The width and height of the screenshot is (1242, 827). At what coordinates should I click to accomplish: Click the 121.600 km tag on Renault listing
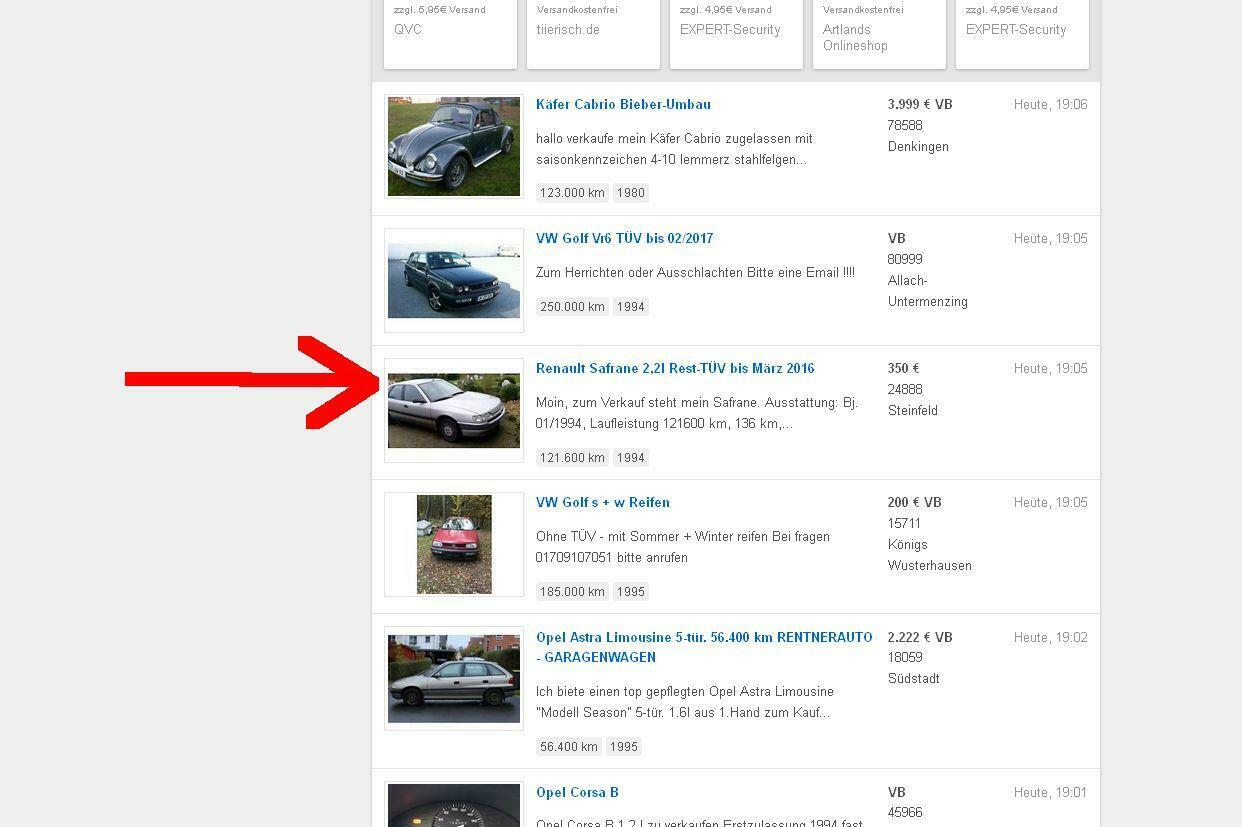point(572,458)
